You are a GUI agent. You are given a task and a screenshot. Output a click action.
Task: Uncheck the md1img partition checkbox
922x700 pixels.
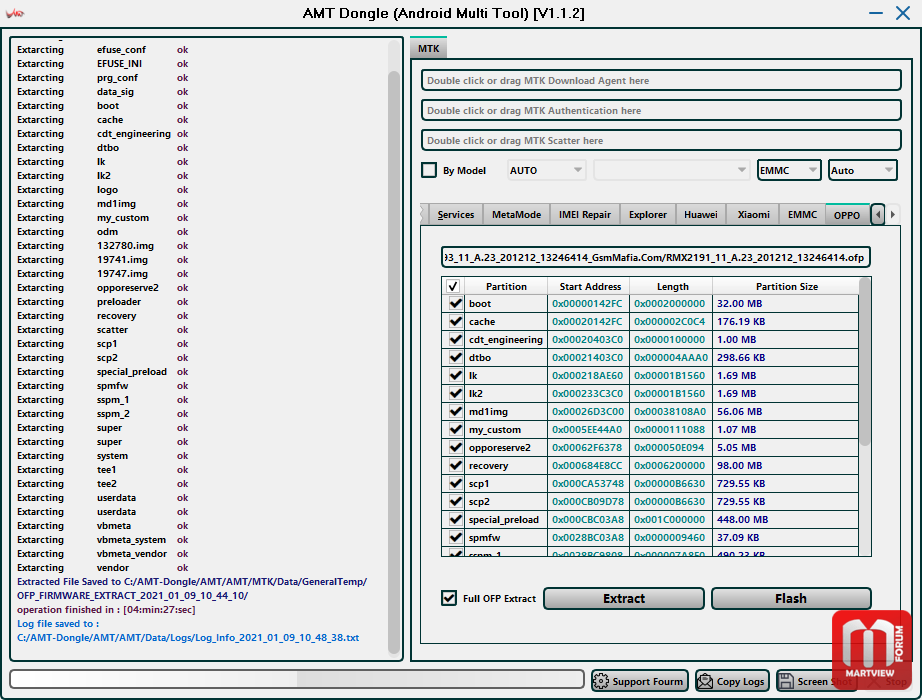coord(456,411)
